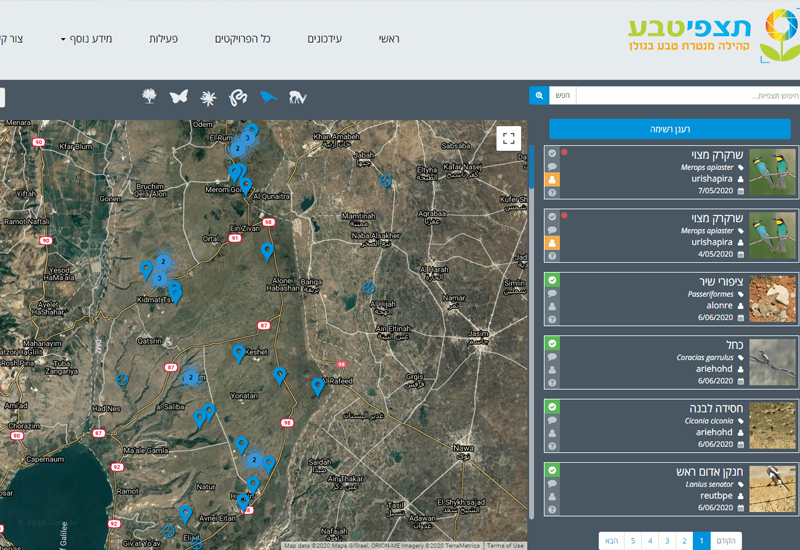Go to the עידכונים page
This screenshot has height=550, width=800.
(323, 39)
